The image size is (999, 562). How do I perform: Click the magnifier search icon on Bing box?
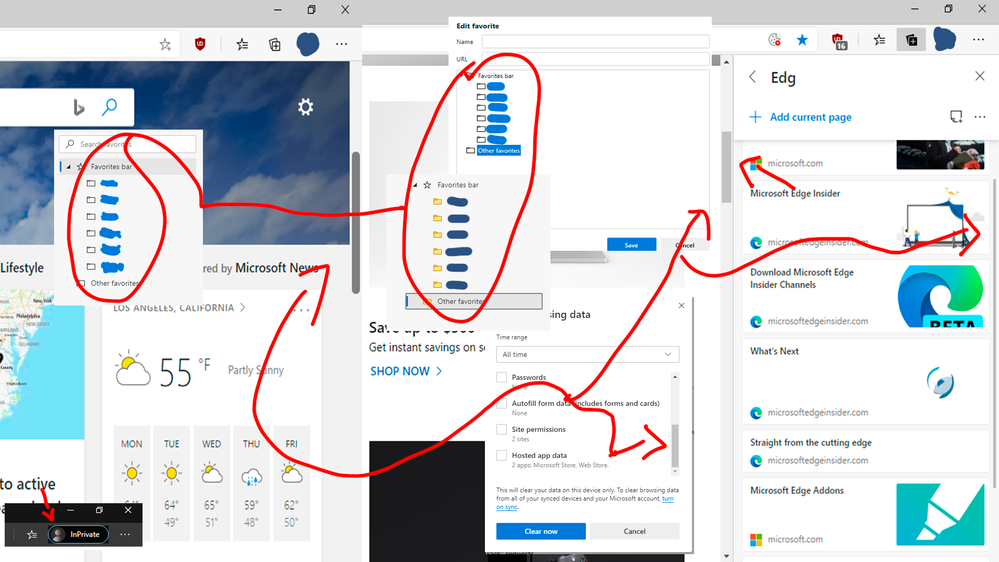(110, 106)
